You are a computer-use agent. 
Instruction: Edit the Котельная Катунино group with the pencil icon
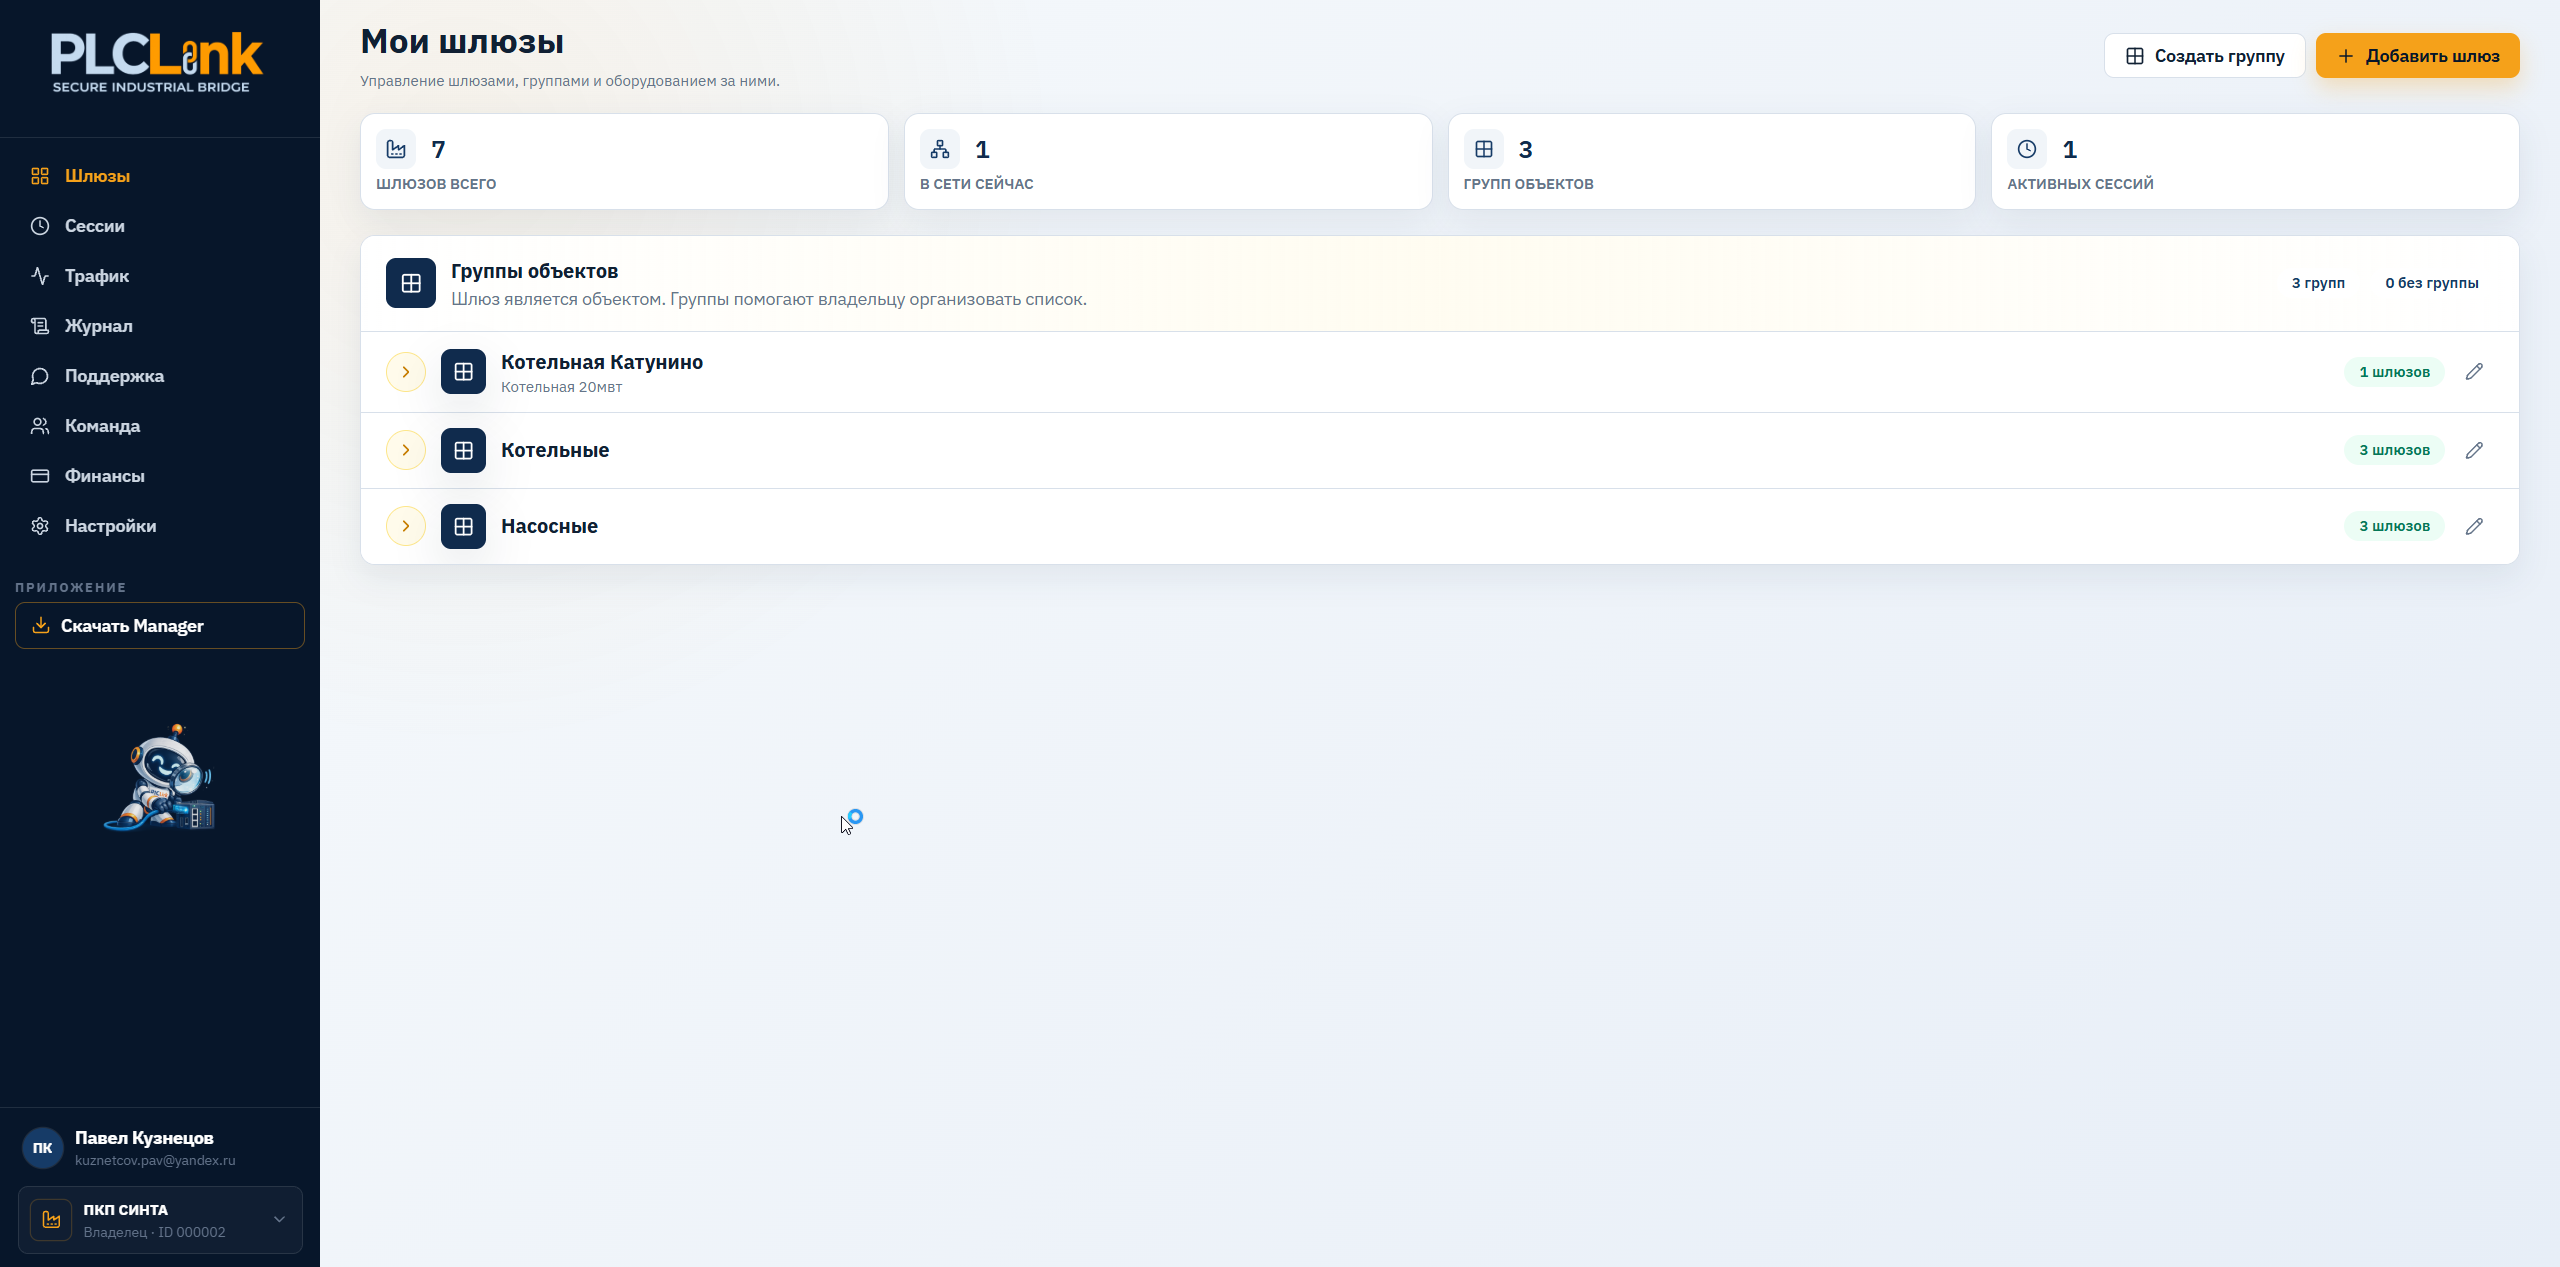(x=2474, y=372)
